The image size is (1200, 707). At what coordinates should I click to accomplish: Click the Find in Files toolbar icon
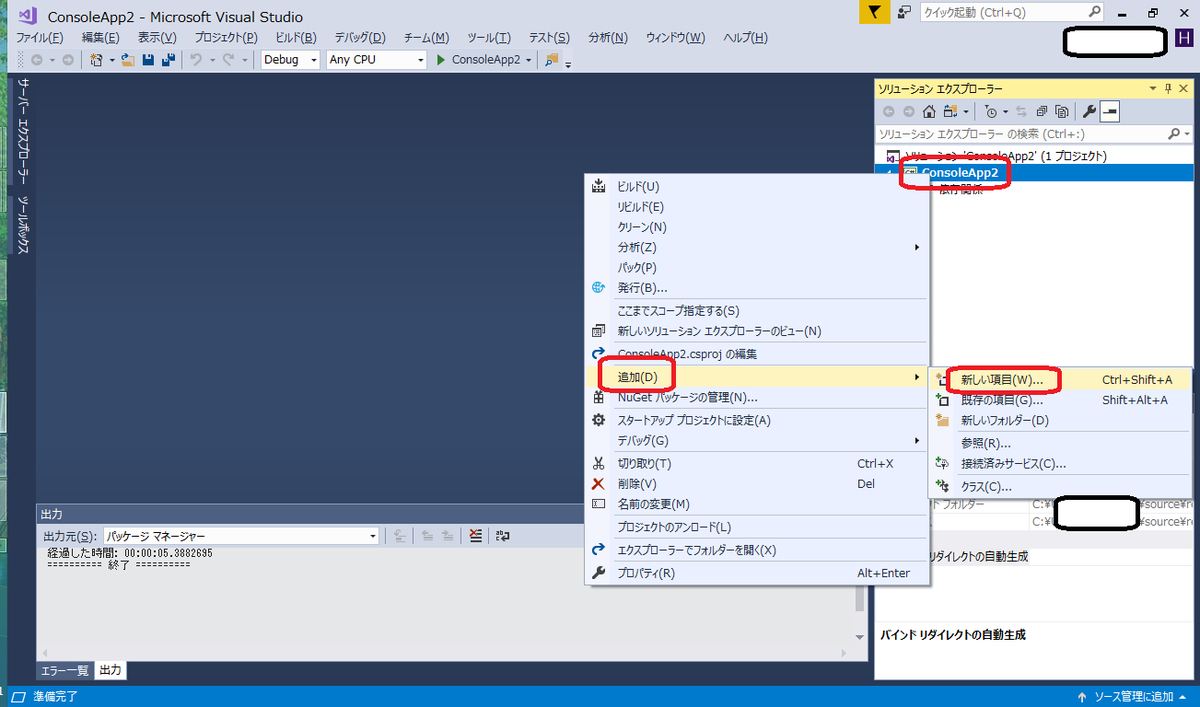tap(551, 60)
